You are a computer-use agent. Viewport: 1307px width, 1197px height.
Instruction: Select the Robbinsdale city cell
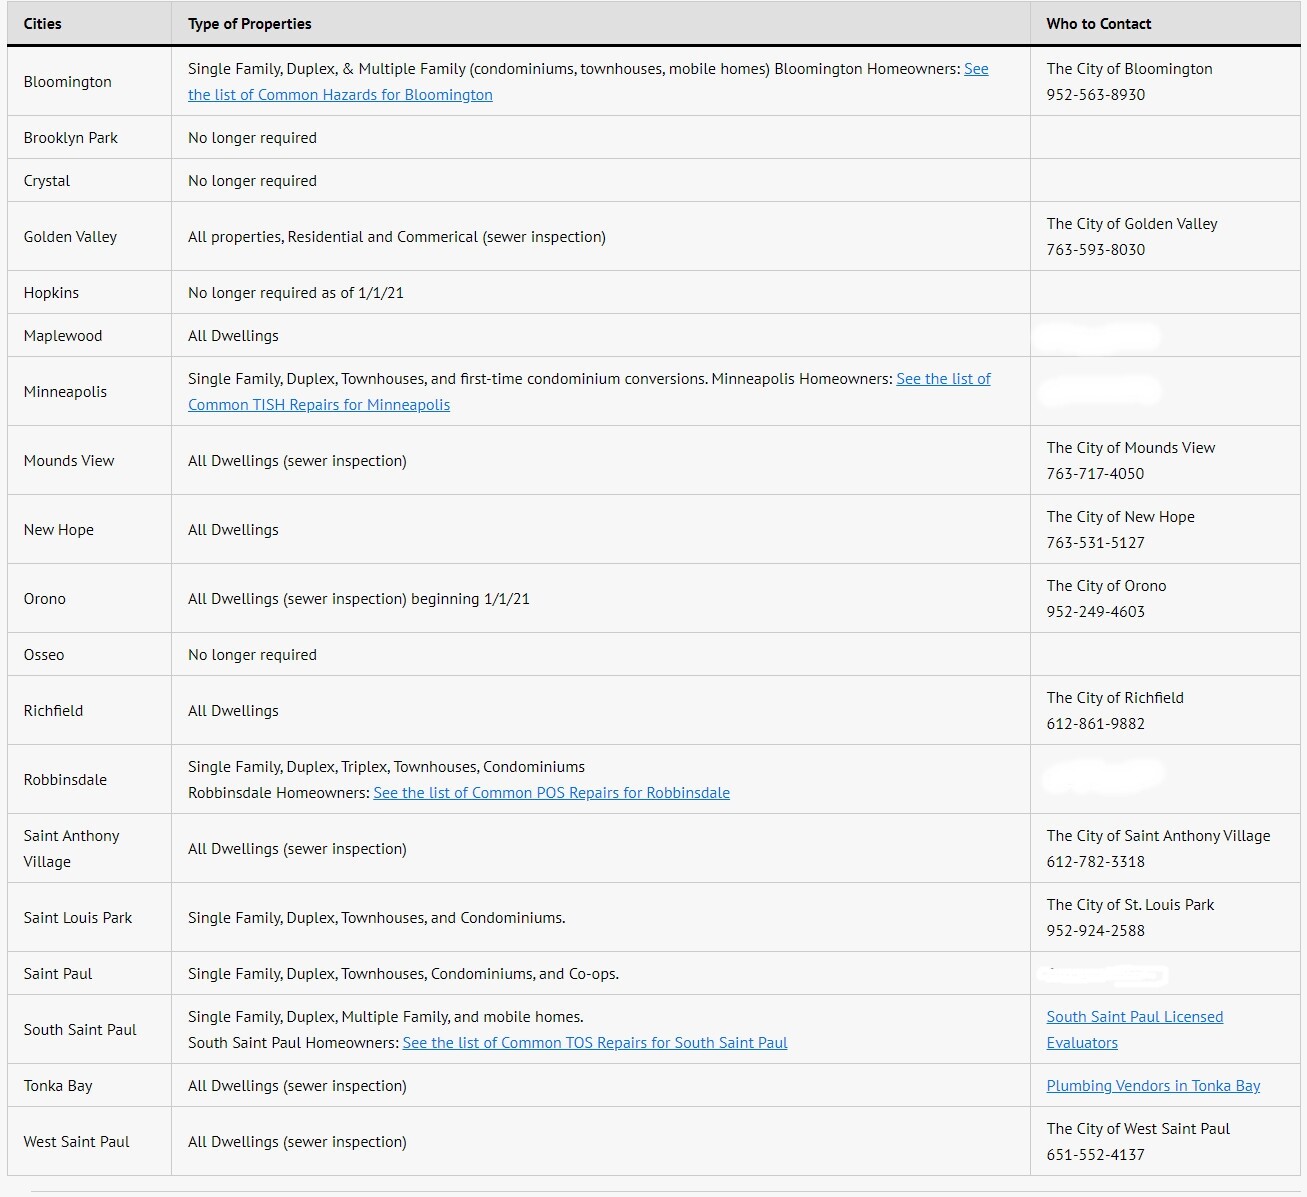[89, 780]
